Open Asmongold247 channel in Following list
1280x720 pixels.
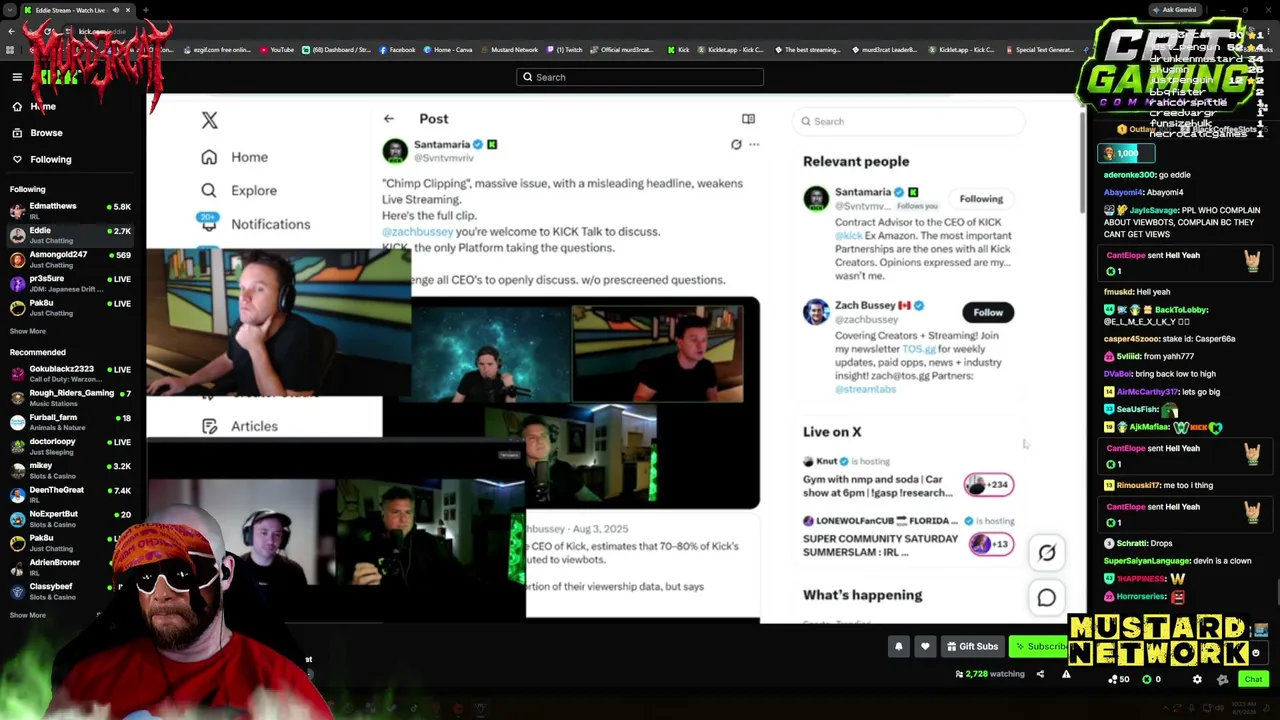(x=70, y=259)
